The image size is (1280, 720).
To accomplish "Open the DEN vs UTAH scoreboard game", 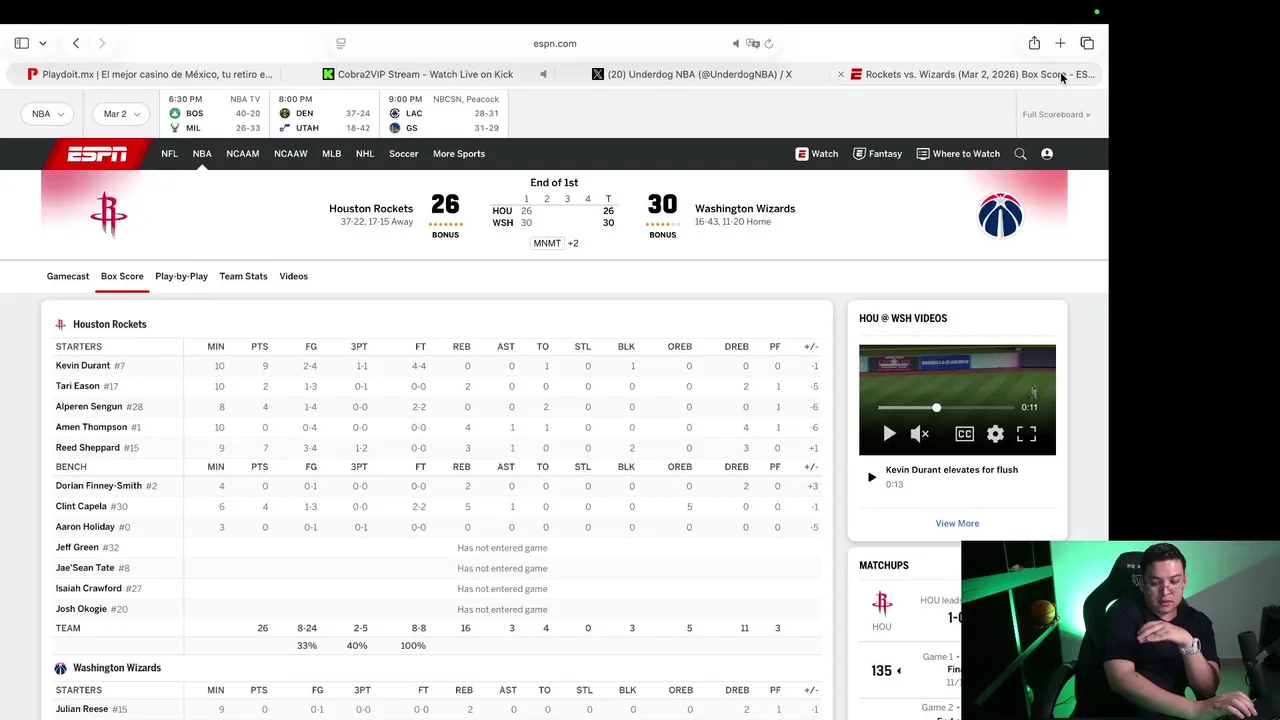I will (x=324, y=114).
